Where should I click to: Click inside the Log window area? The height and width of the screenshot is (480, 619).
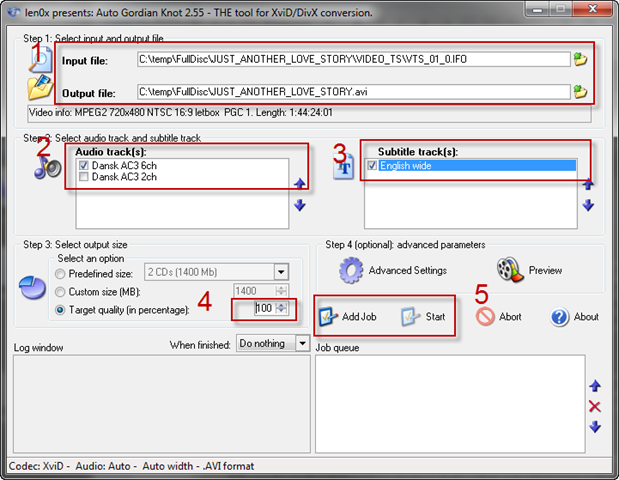[x=162, y=404]
